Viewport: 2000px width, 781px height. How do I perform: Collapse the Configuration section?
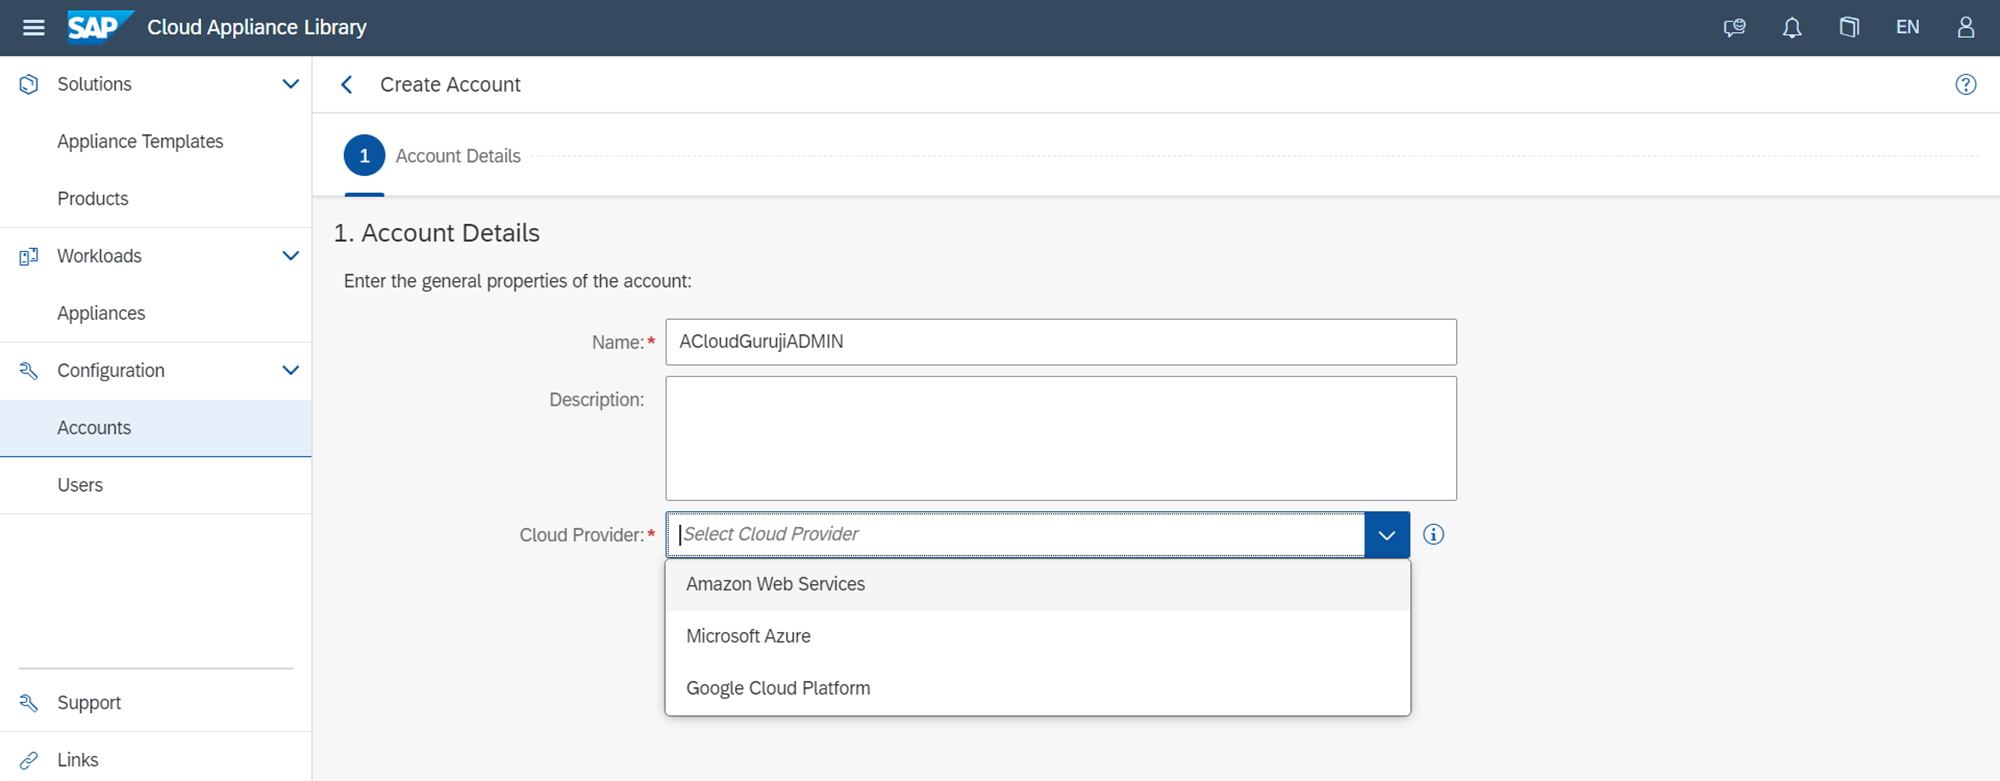(x=290, y=370)
